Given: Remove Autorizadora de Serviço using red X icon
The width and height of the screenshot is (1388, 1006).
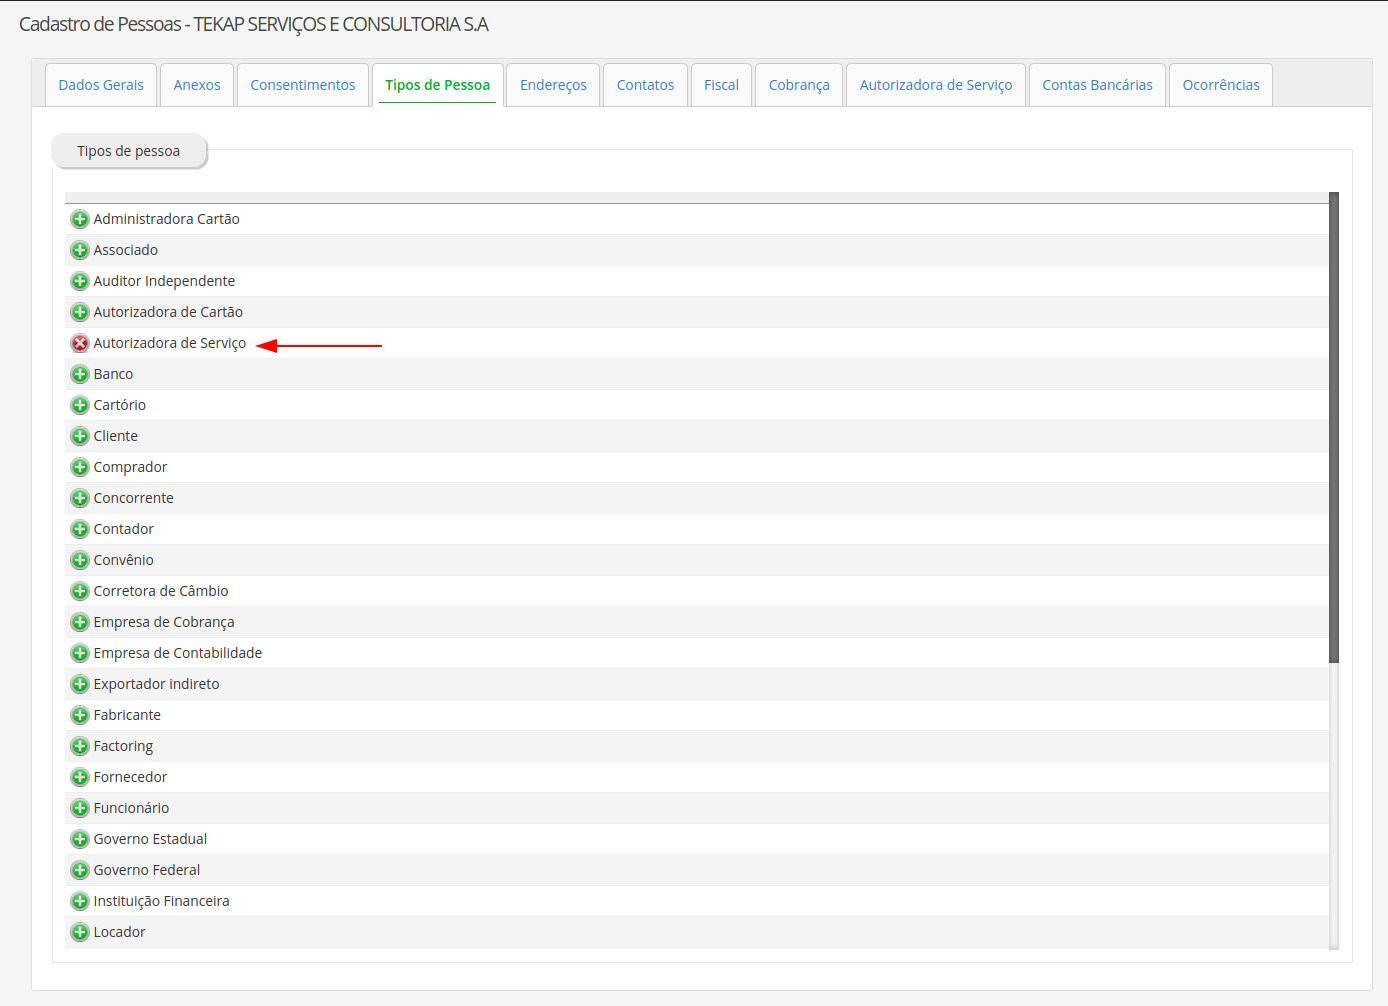Looking at the screenshot, I should (x=80, y=343).
